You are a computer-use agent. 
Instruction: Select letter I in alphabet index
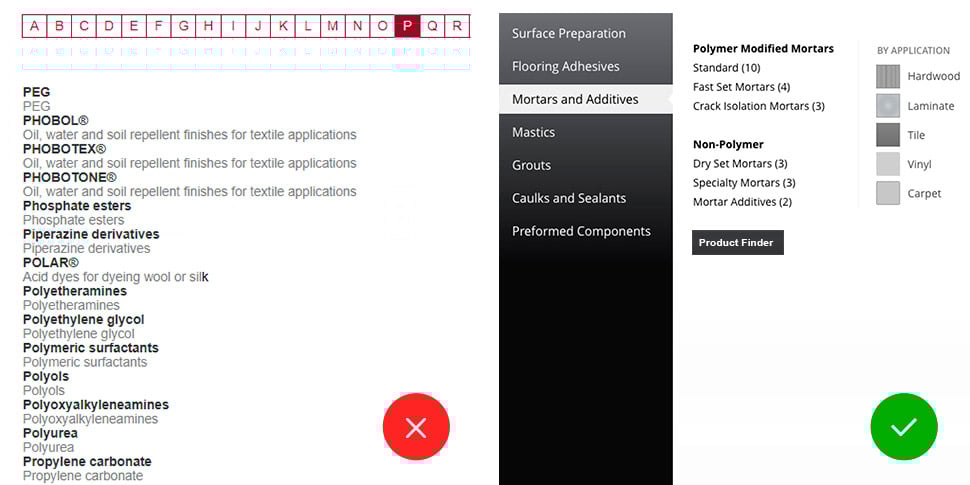[233, 26]
